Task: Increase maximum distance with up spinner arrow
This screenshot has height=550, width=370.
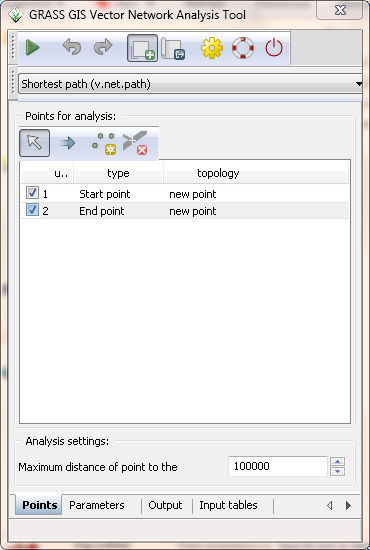Action: point(337,462)
